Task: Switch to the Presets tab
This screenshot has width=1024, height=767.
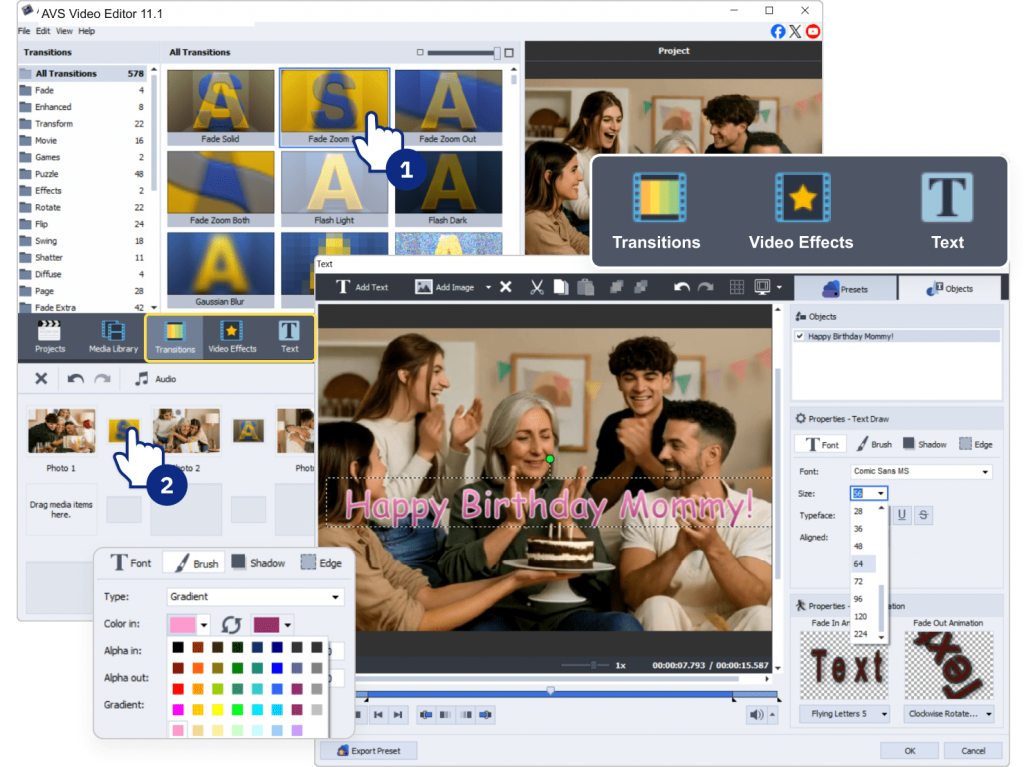Action: coord(844,289)
